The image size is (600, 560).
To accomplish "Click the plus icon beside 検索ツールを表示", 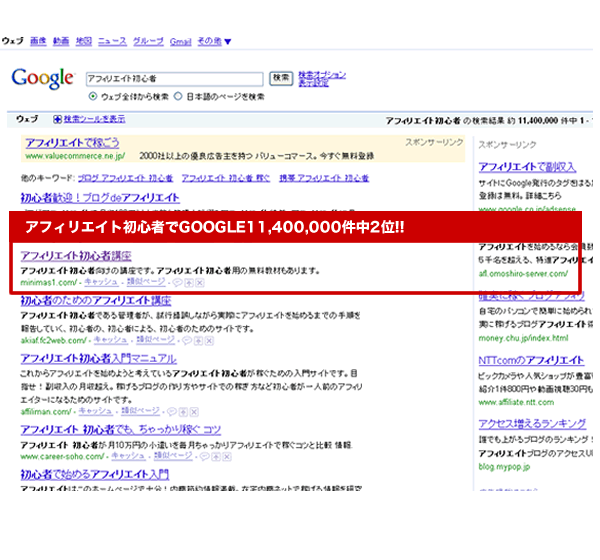I will coord(57,119).
